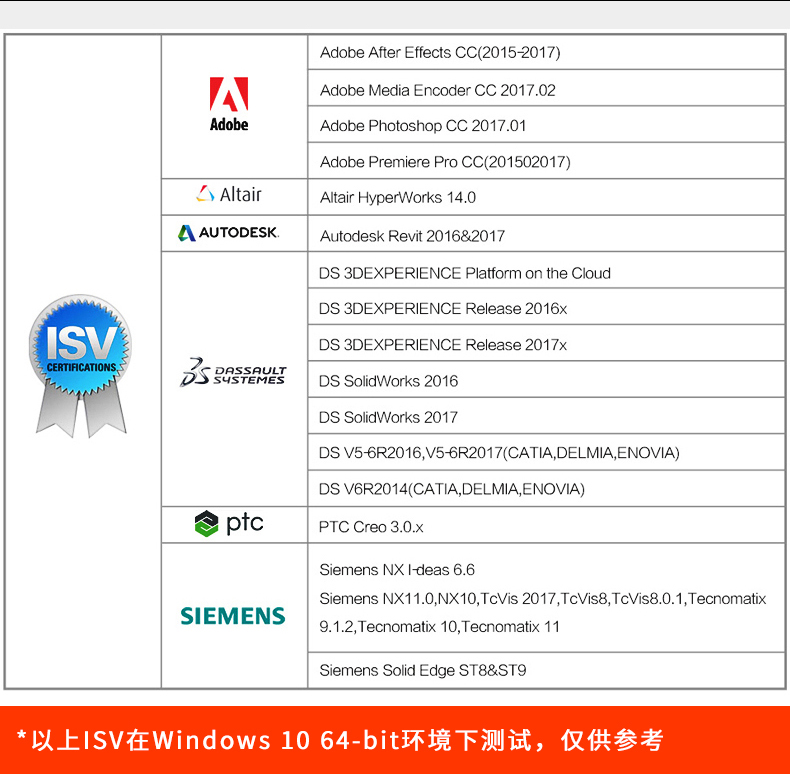Click the Autodesk logo
The image size is (790, 774).
click(228, 233)
